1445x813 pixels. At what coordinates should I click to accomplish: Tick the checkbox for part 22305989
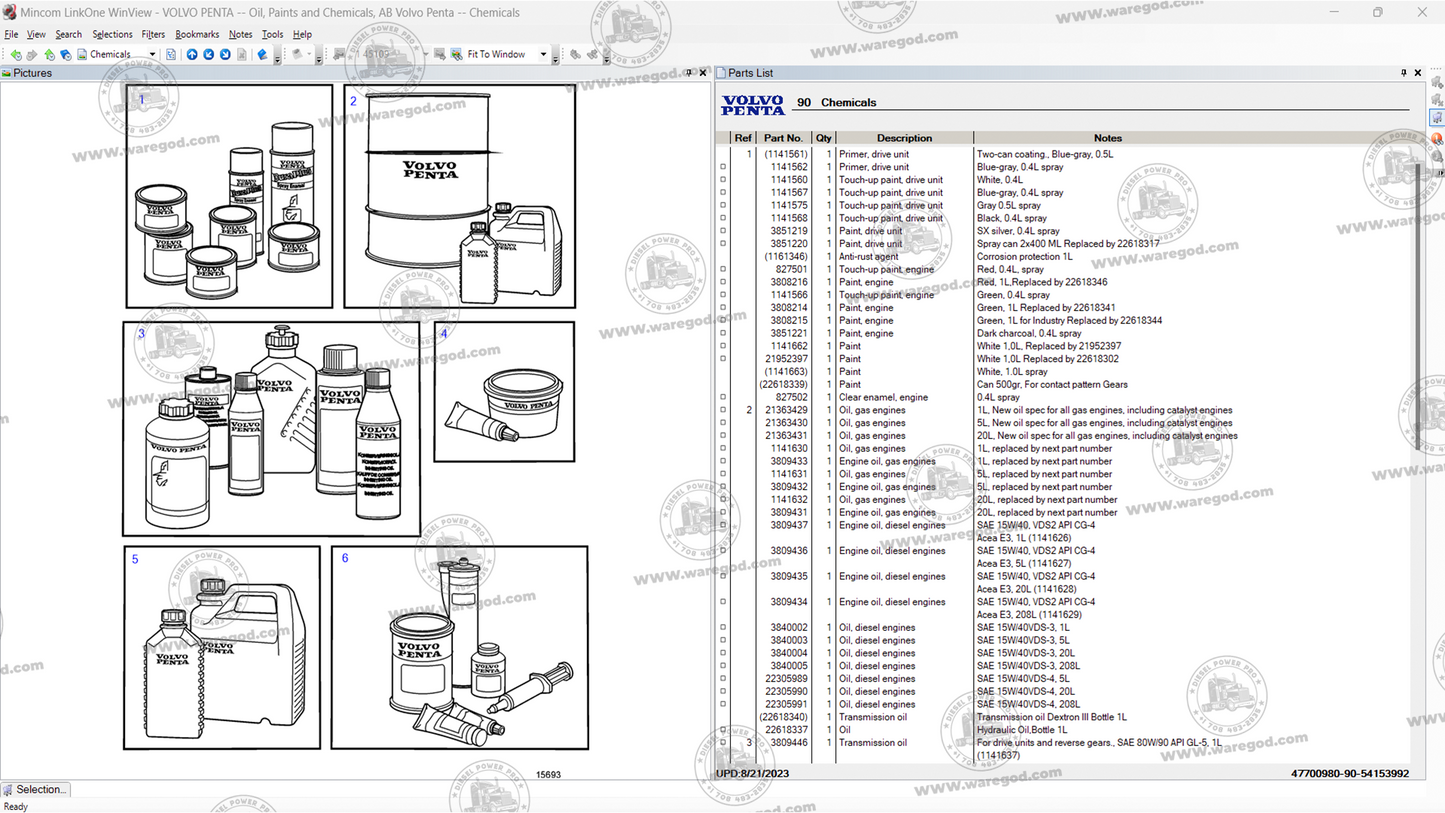723,679
